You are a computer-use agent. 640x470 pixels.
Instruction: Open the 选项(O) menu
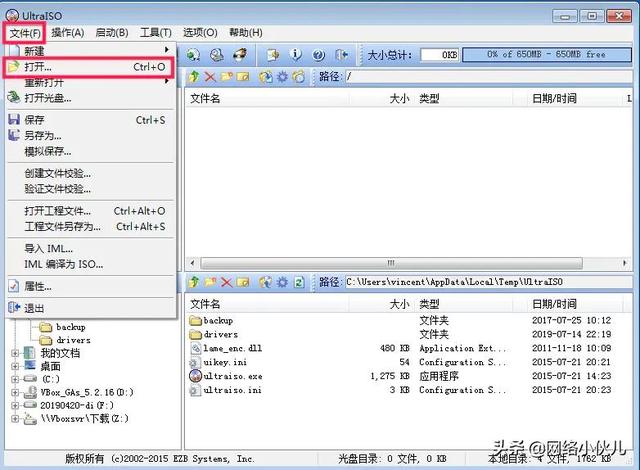click(x=200, y=33)
